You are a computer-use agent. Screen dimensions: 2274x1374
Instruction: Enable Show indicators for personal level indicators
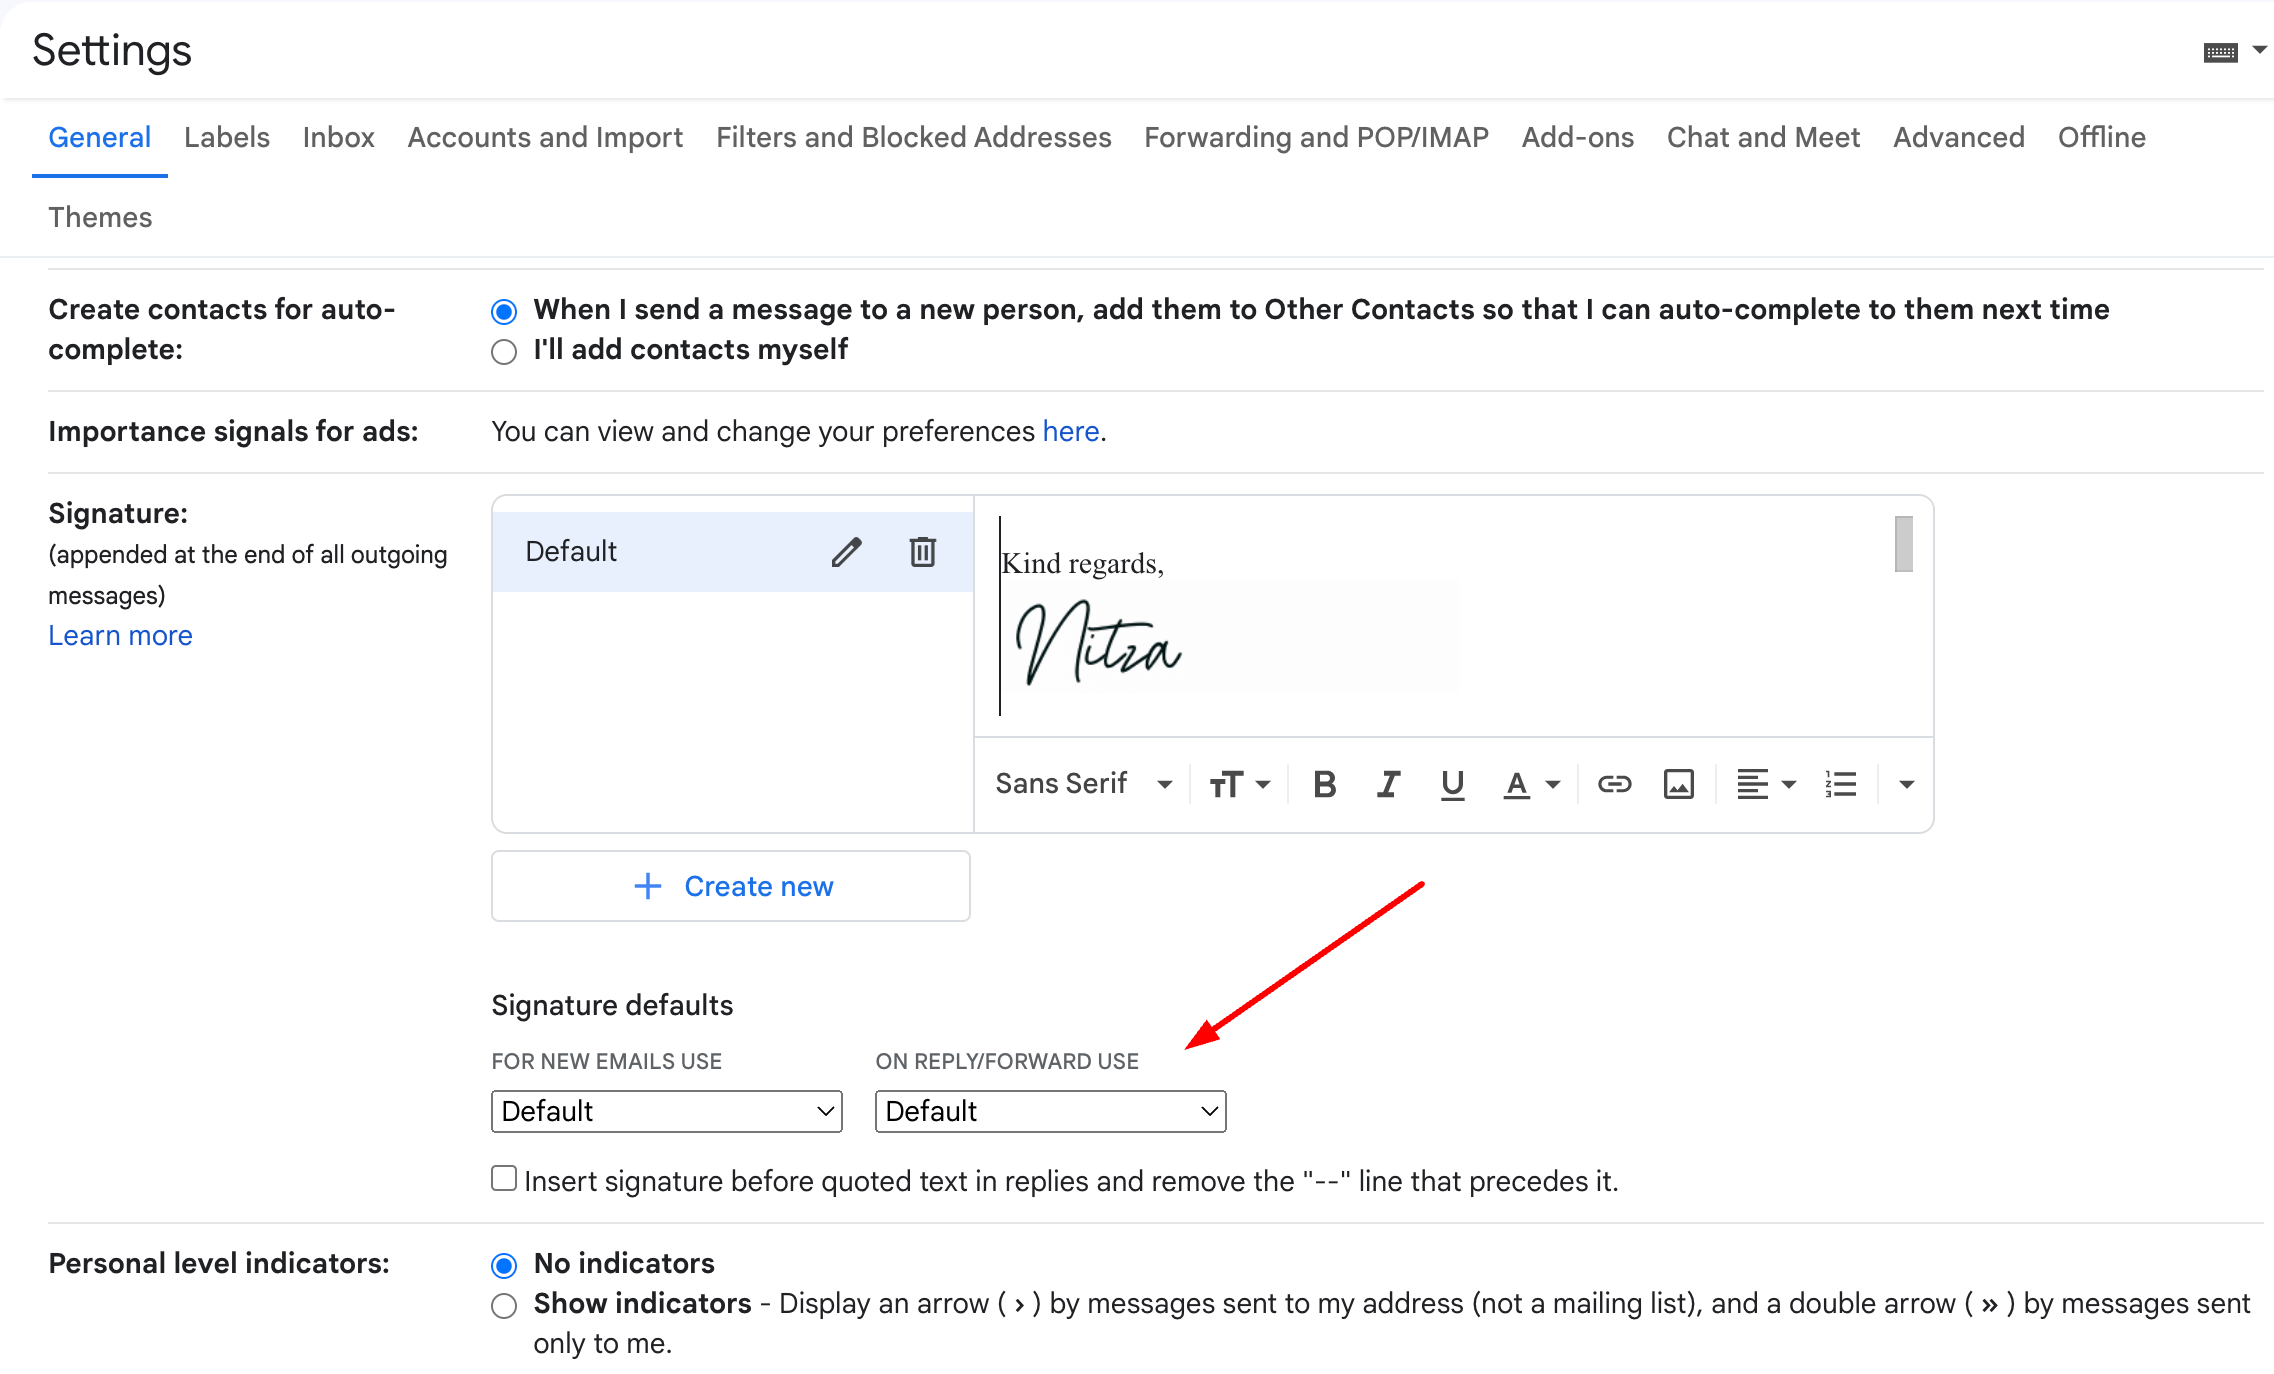point(503,1305)
